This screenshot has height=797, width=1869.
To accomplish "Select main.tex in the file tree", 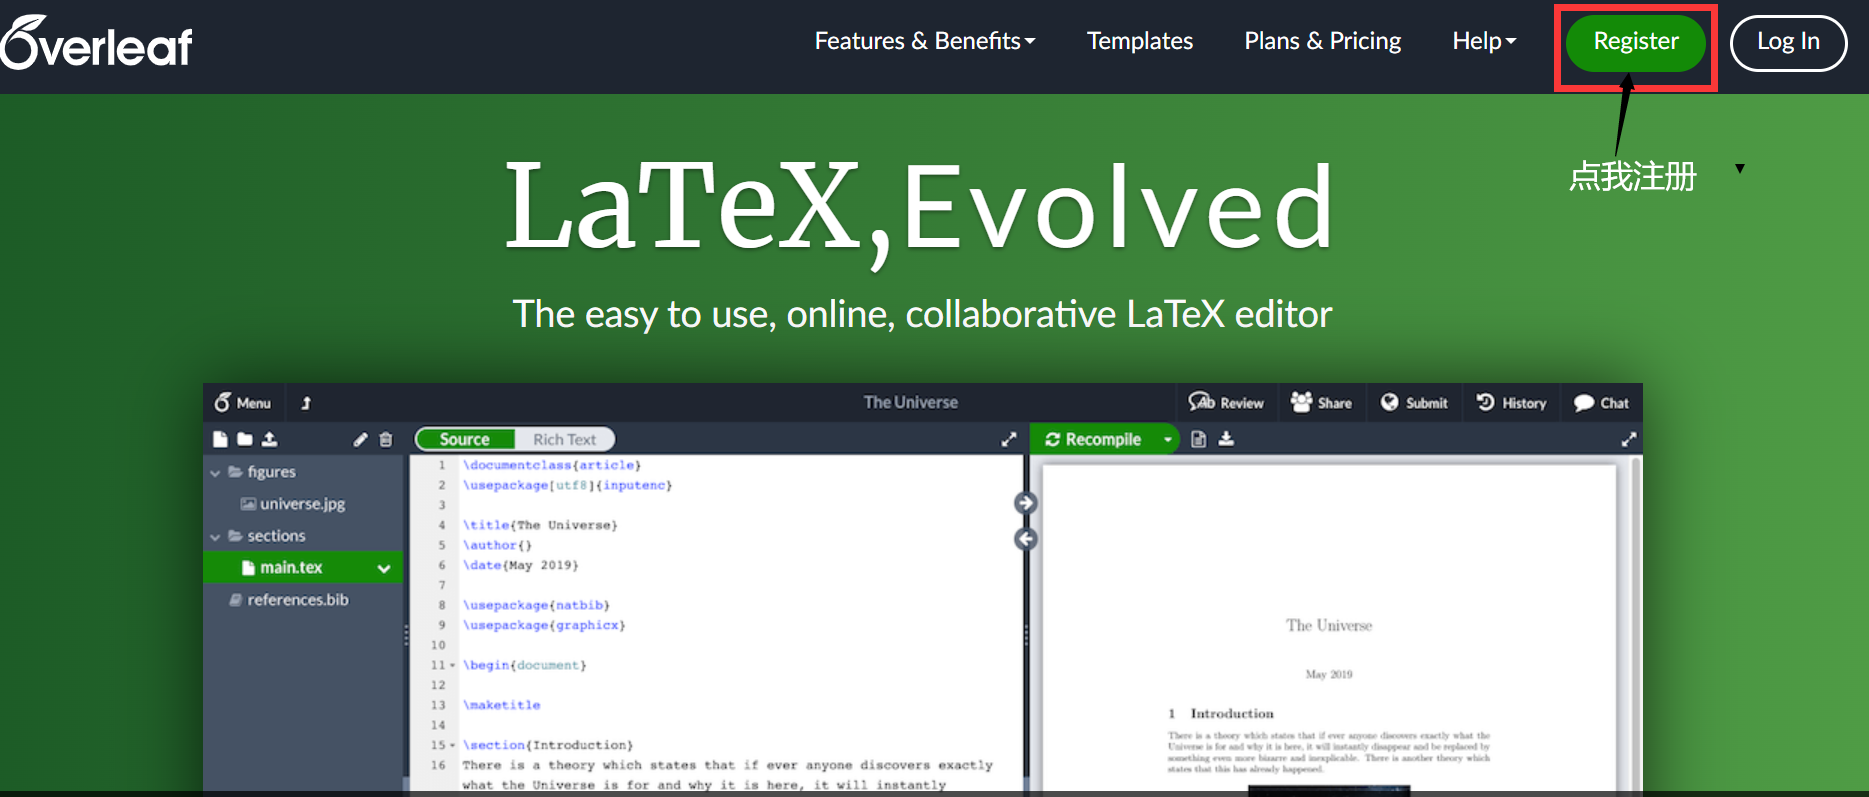I will coord(291,567).
